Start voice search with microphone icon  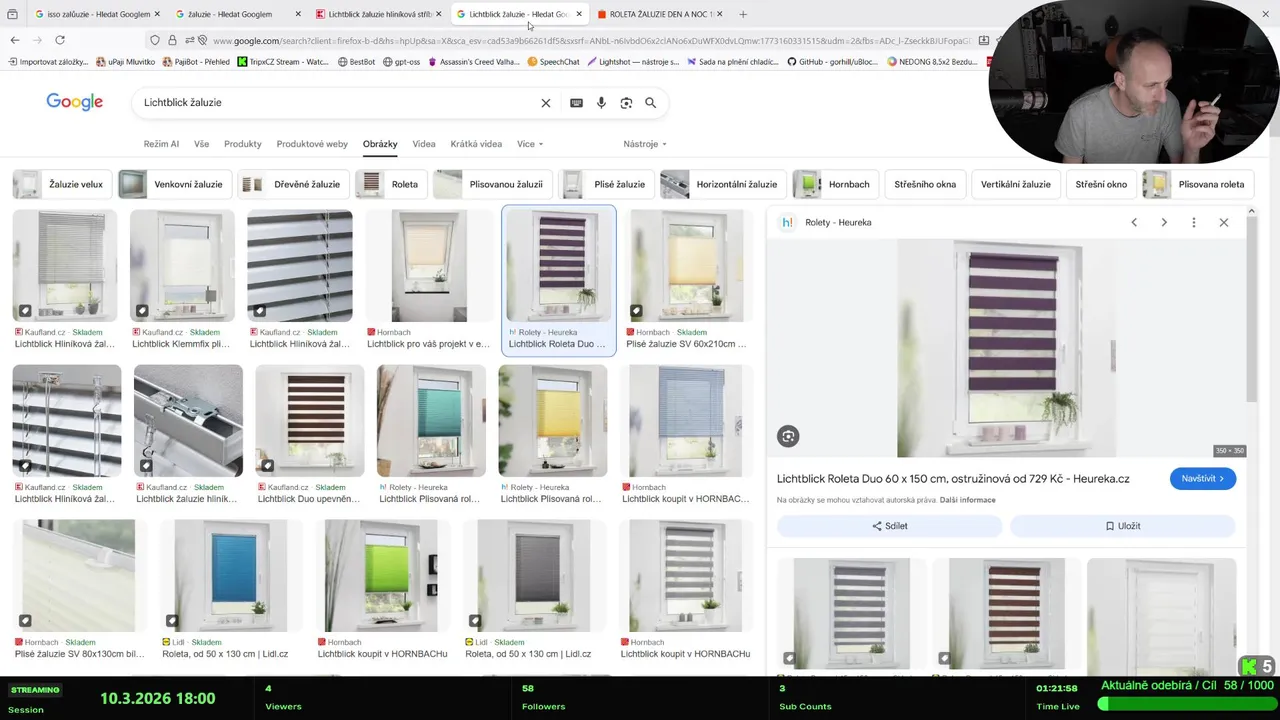(x=601, y=103)
